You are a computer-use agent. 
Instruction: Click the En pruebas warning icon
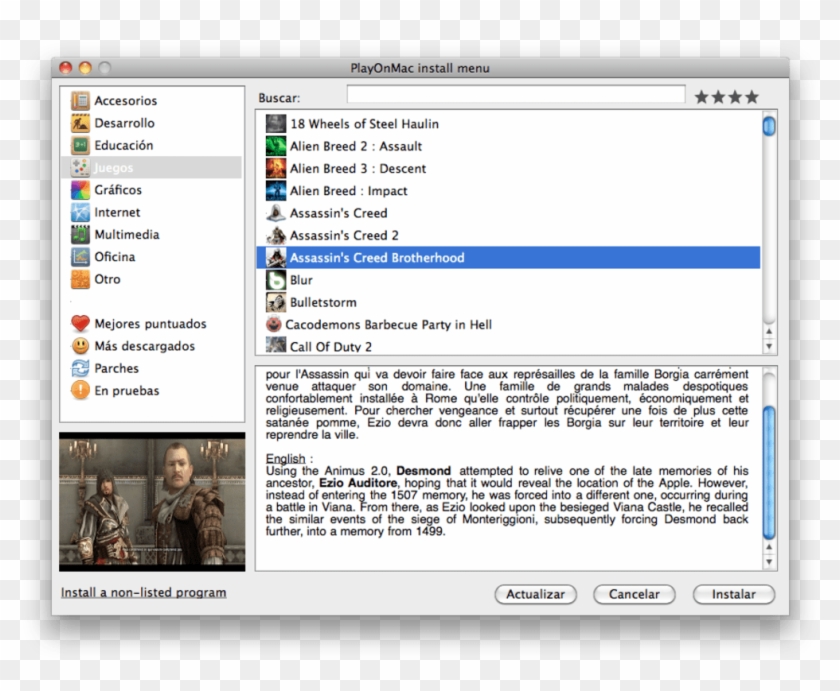80,390
